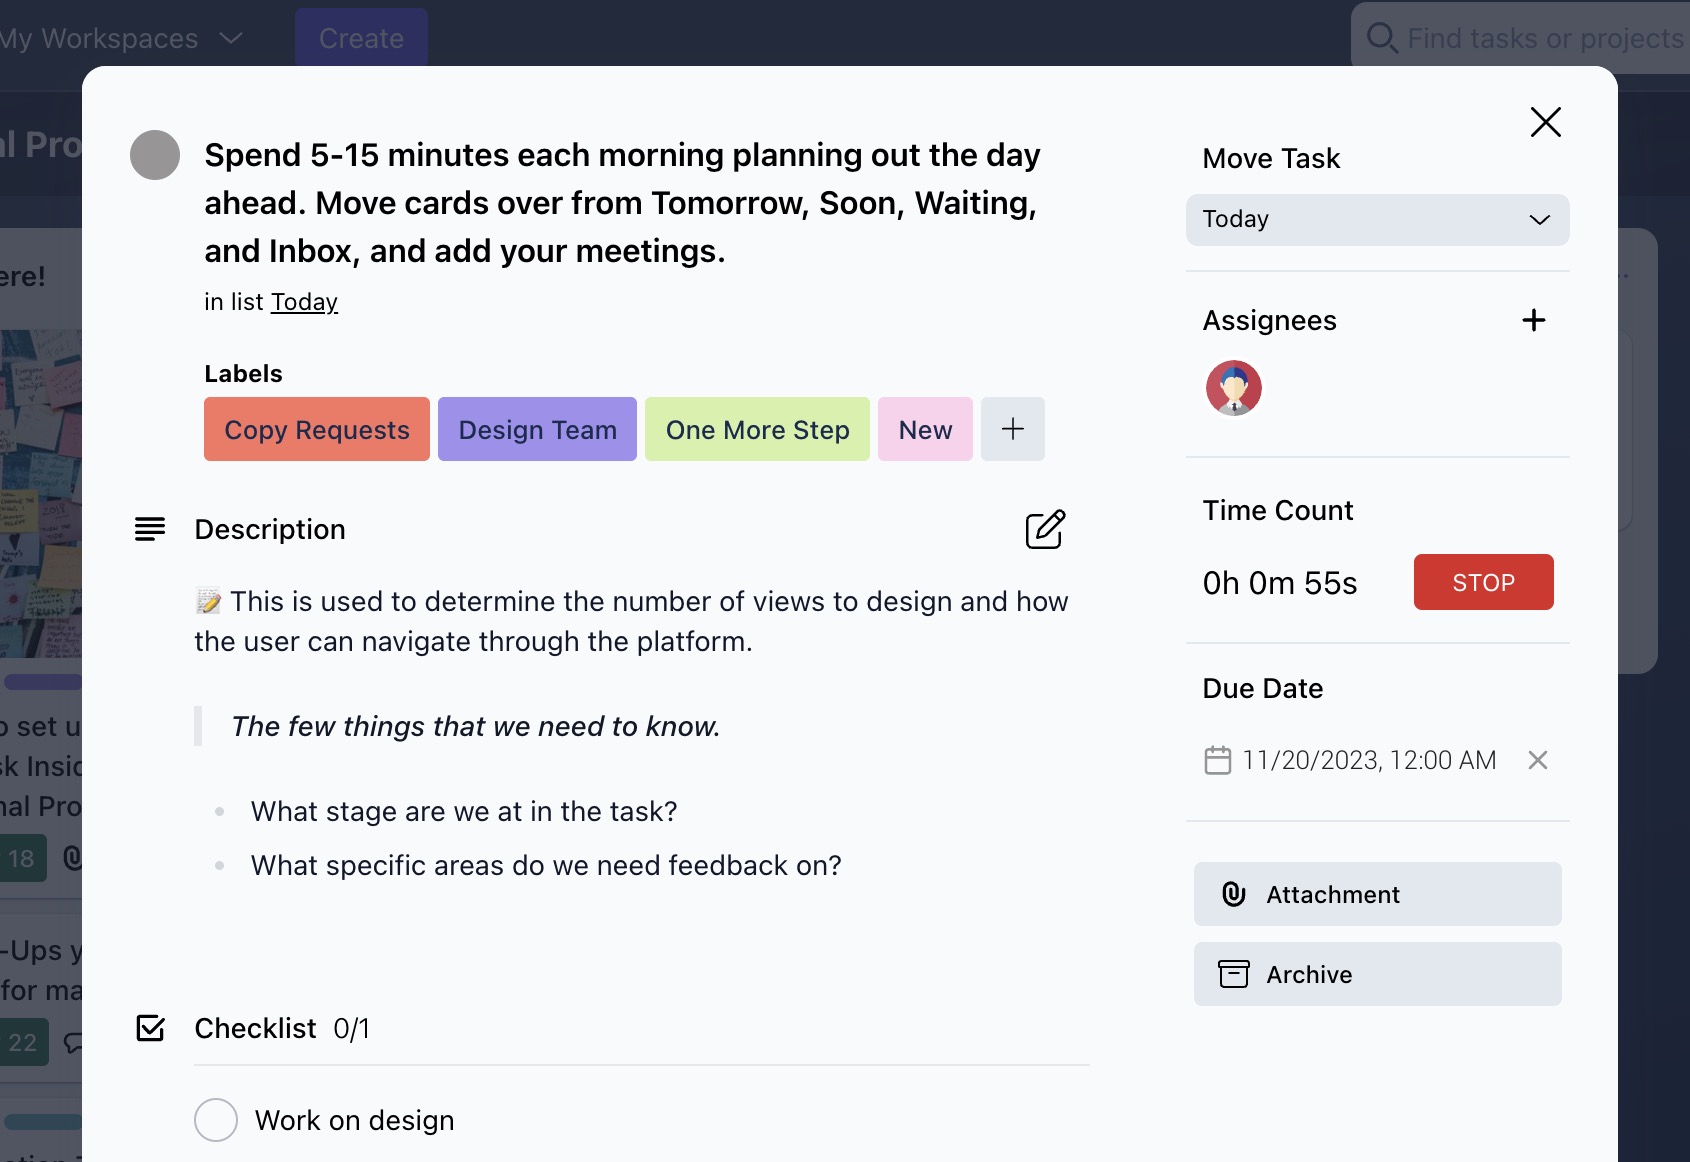
Task: Open the description edit pencil icon
Action: 1046,530
